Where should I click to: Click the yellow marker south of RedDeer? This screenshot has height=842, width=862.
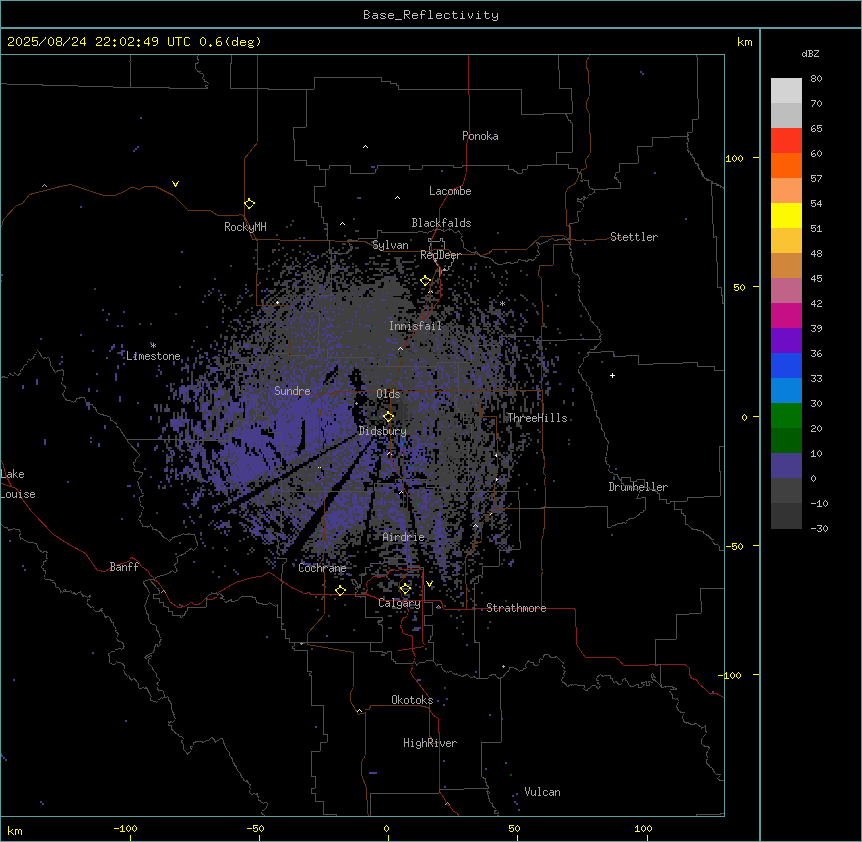point(425,281)
